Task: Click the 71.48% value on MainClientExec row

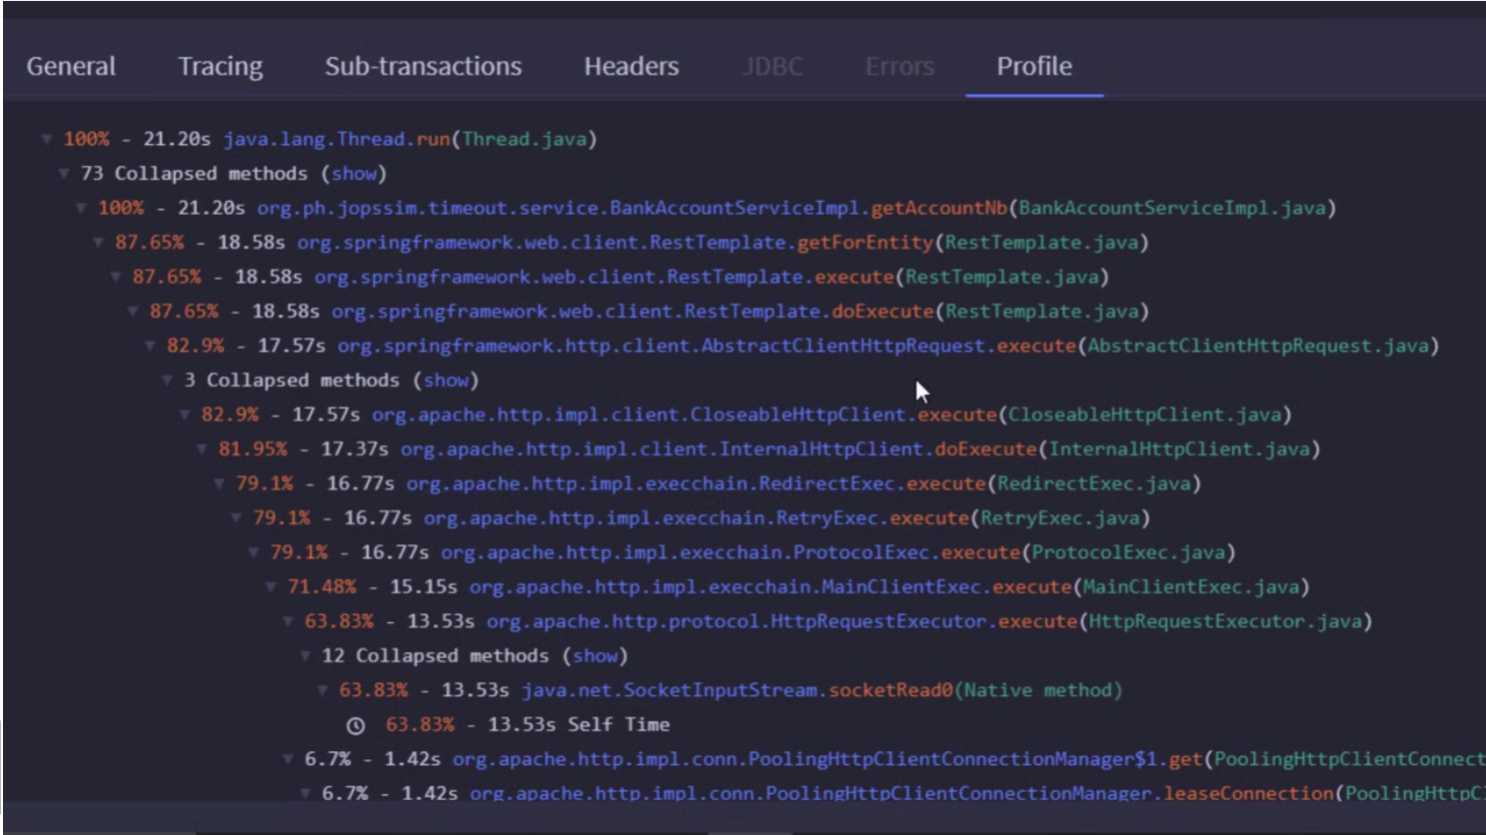Action: click(x=321, y=587)
